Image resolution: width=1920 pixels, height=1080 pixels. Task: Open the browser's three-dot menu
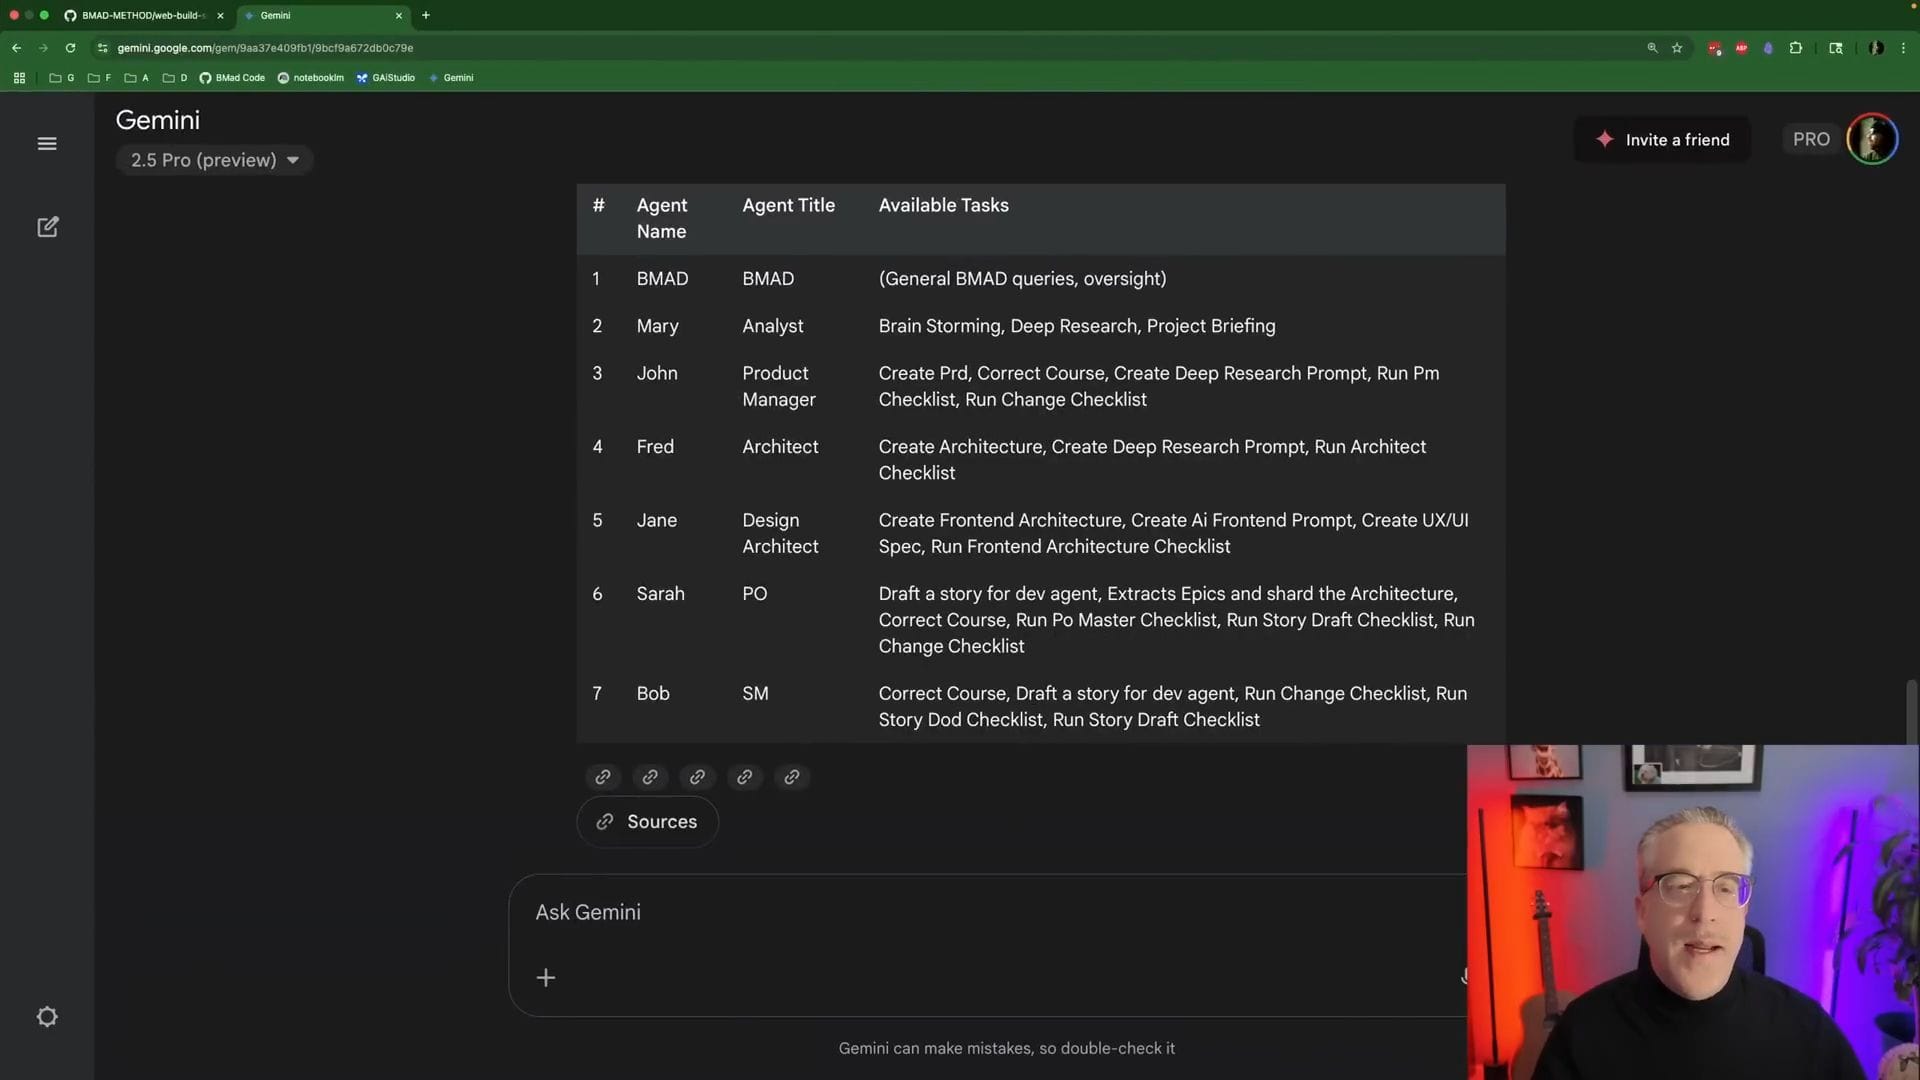tap(1903, 48)
